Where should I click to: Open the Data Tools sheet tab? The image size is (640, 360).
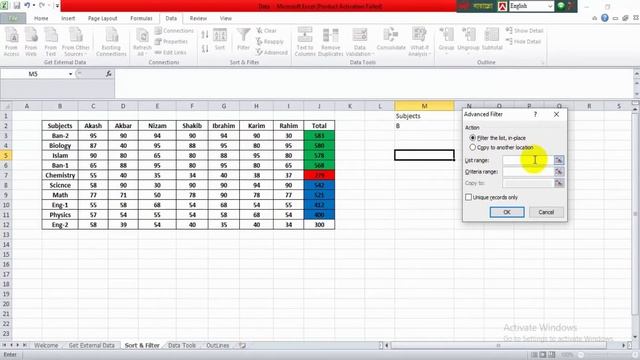click(182, 346)
